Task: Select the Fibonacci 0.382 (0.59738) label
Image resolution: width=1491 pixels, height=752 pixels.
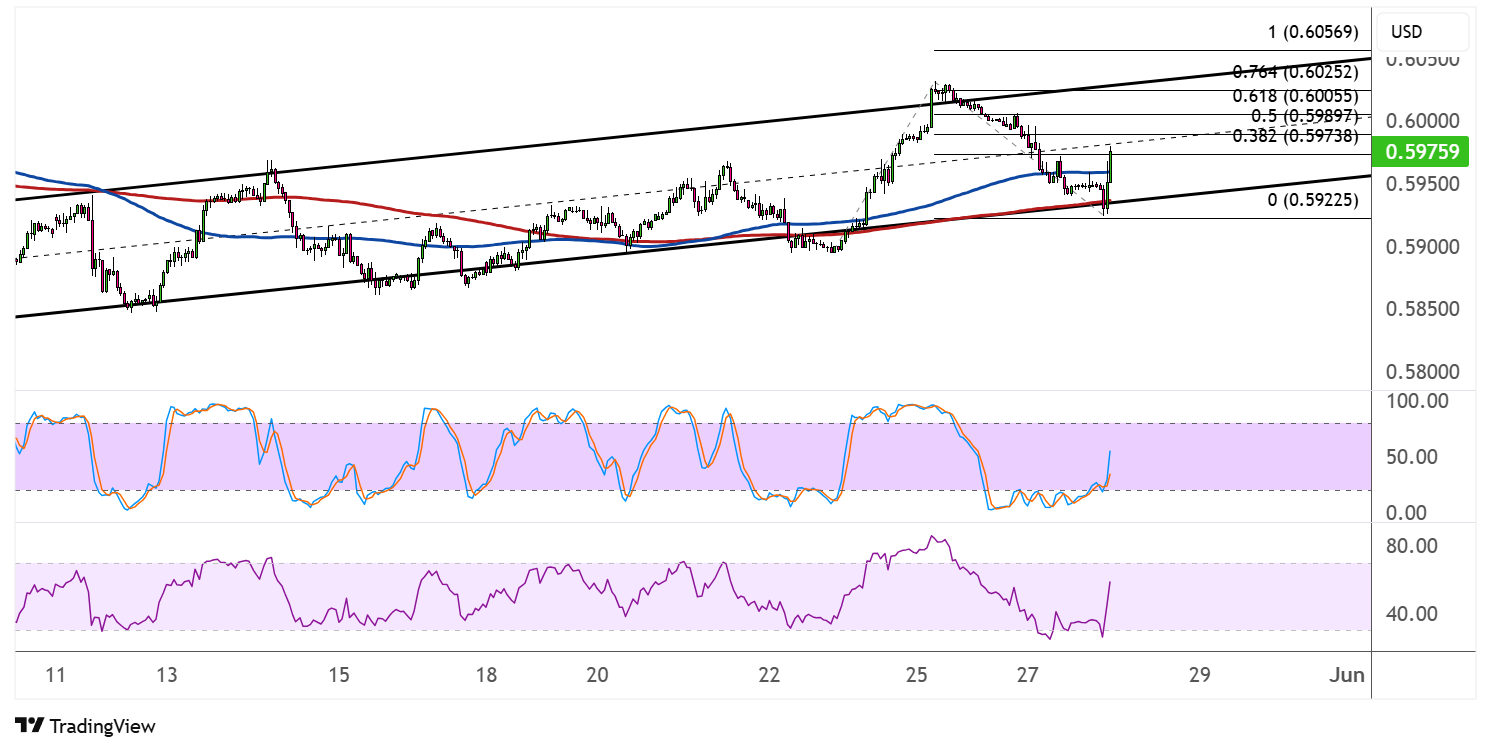Action: click(x=1296, y=136)
